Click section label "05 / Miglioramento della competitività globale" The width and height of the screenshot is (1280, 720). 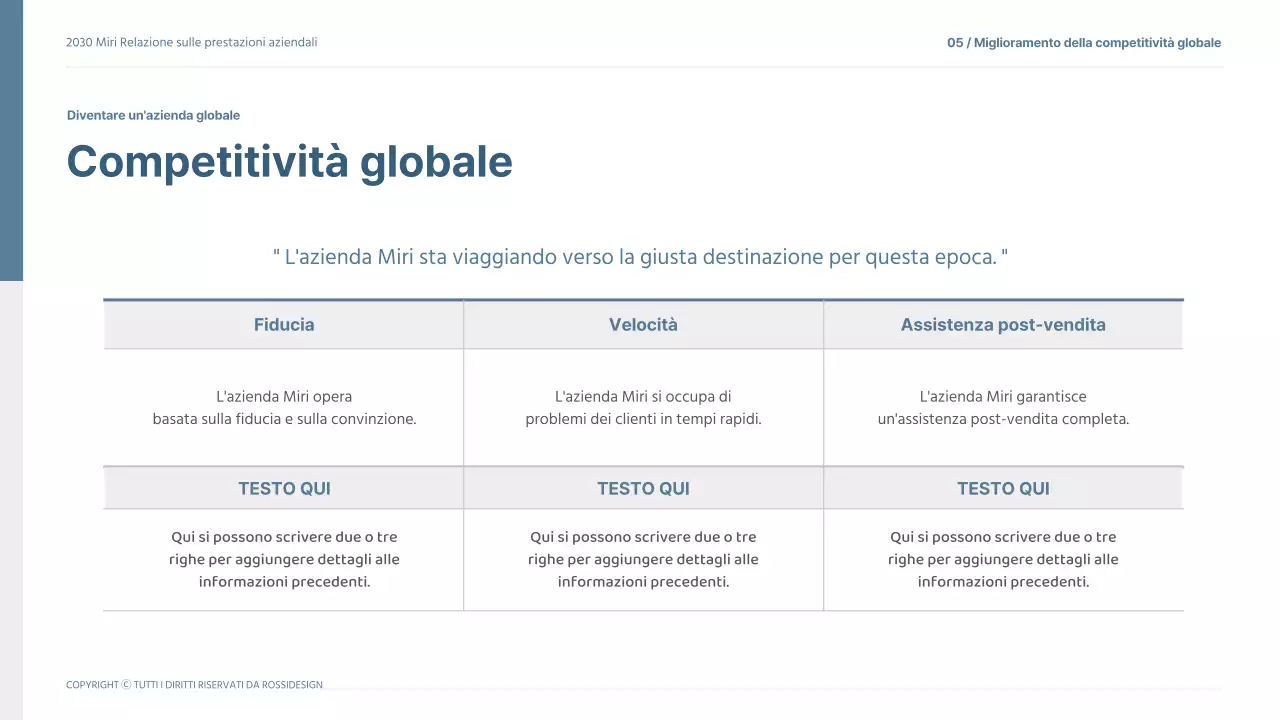pos(1084,42)
